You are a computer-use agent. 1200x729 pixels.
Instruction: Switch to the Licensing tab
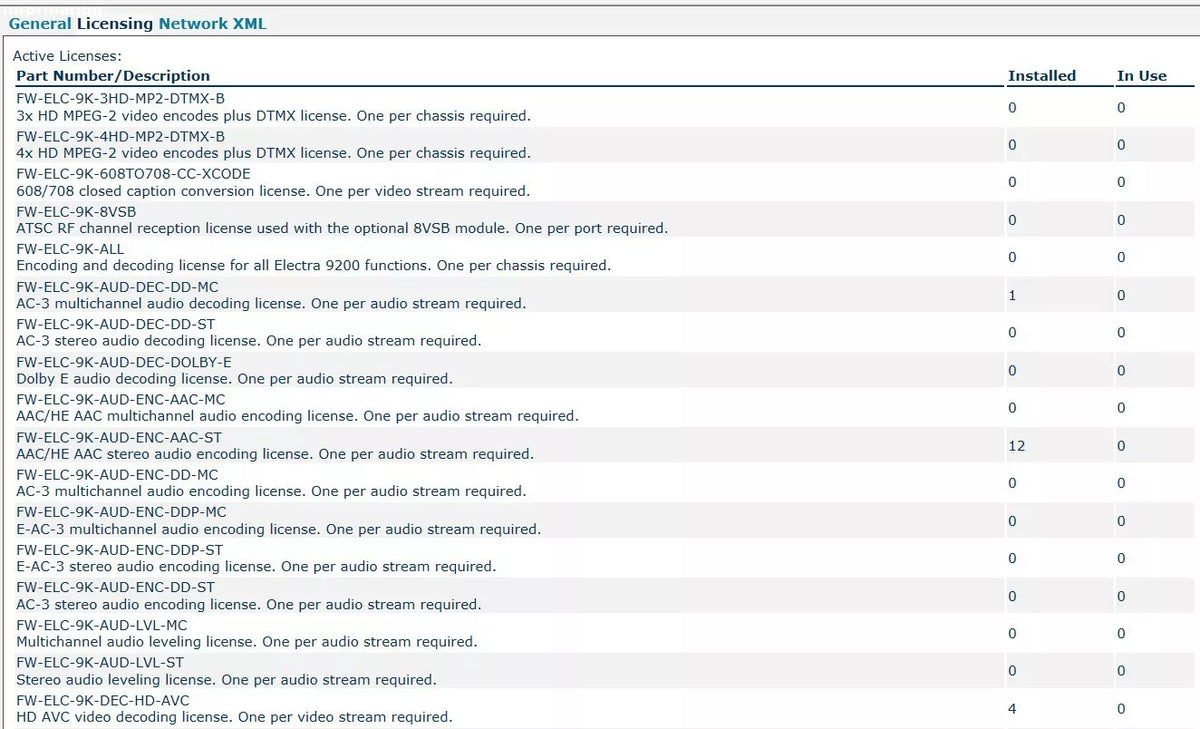click(115, 23)
